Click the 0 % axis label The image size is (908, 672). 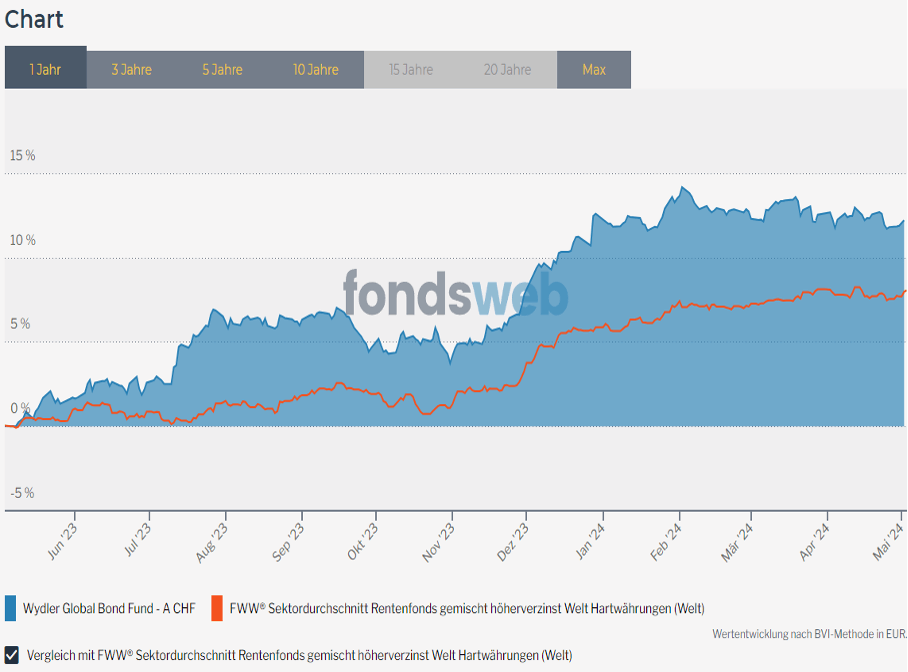(20, 408)
